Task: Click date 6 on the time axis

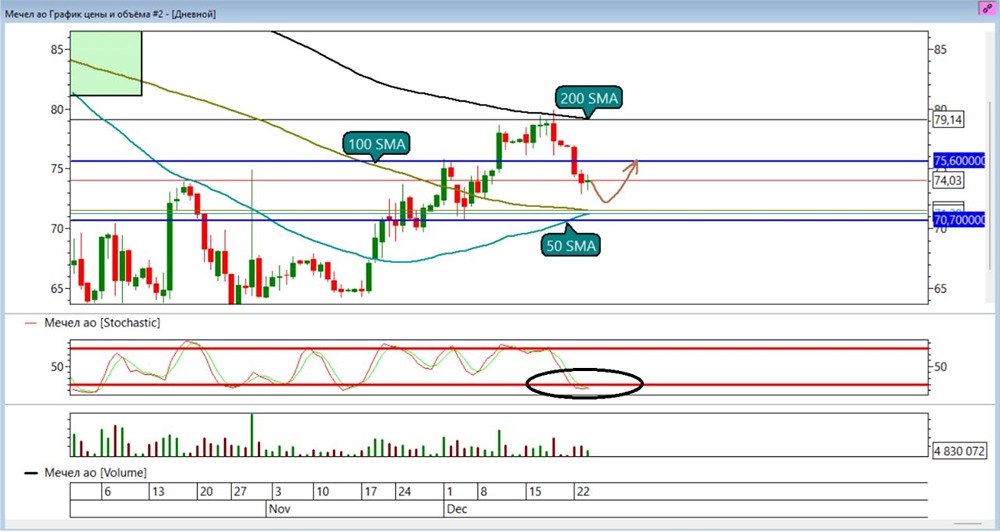Action: pyautogui.click(x=107, y=492)
